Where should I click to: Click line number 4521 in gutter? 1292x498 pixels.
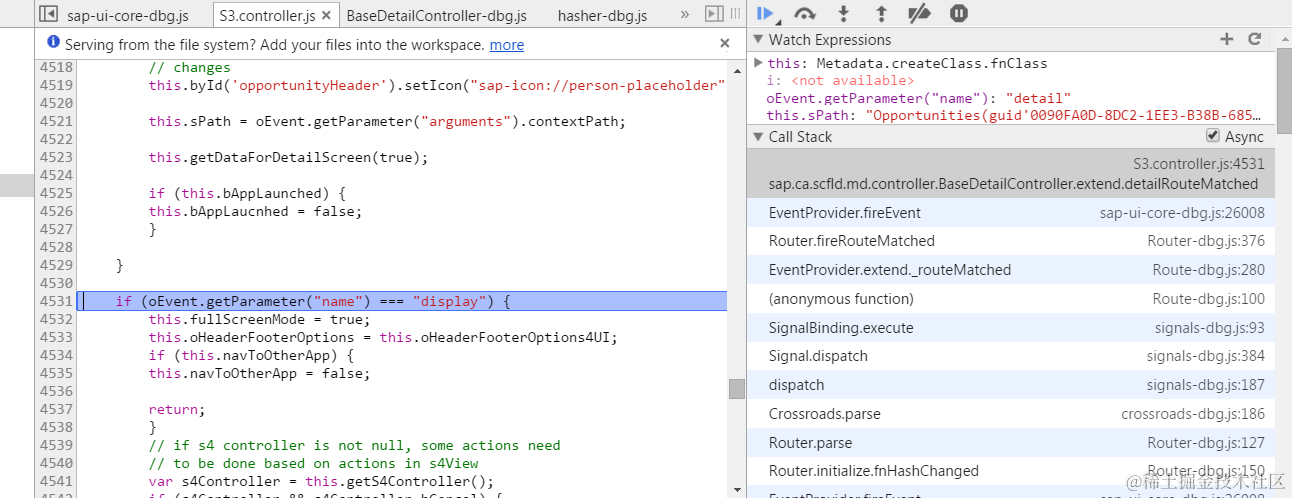56,121
